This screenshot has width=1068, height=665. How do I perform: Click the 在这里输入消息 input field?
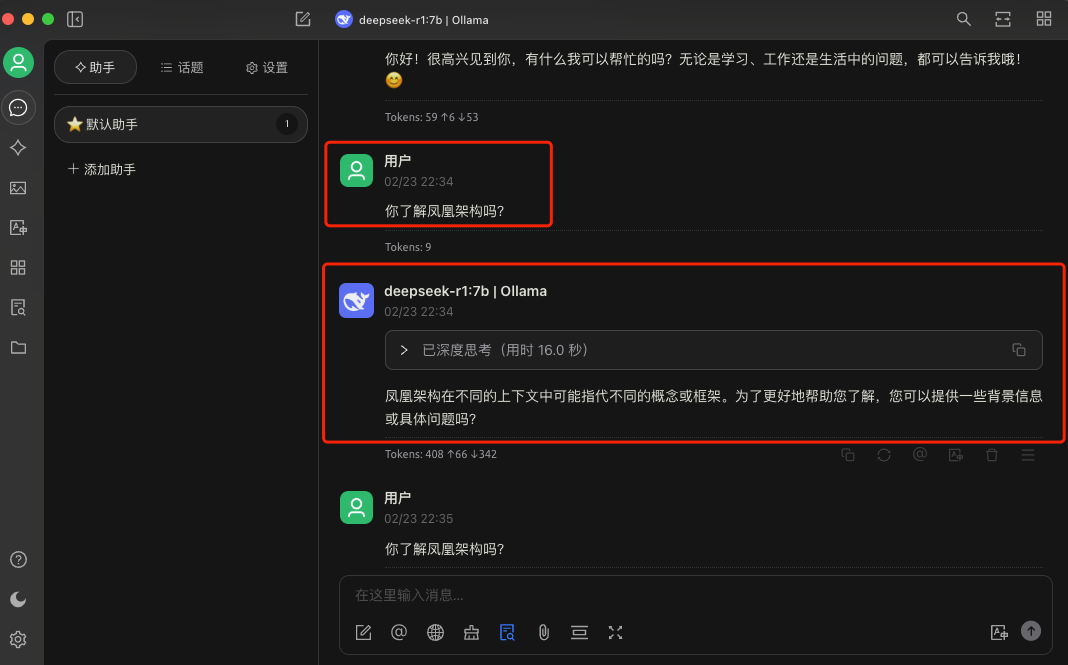click(x=695, y=596)
